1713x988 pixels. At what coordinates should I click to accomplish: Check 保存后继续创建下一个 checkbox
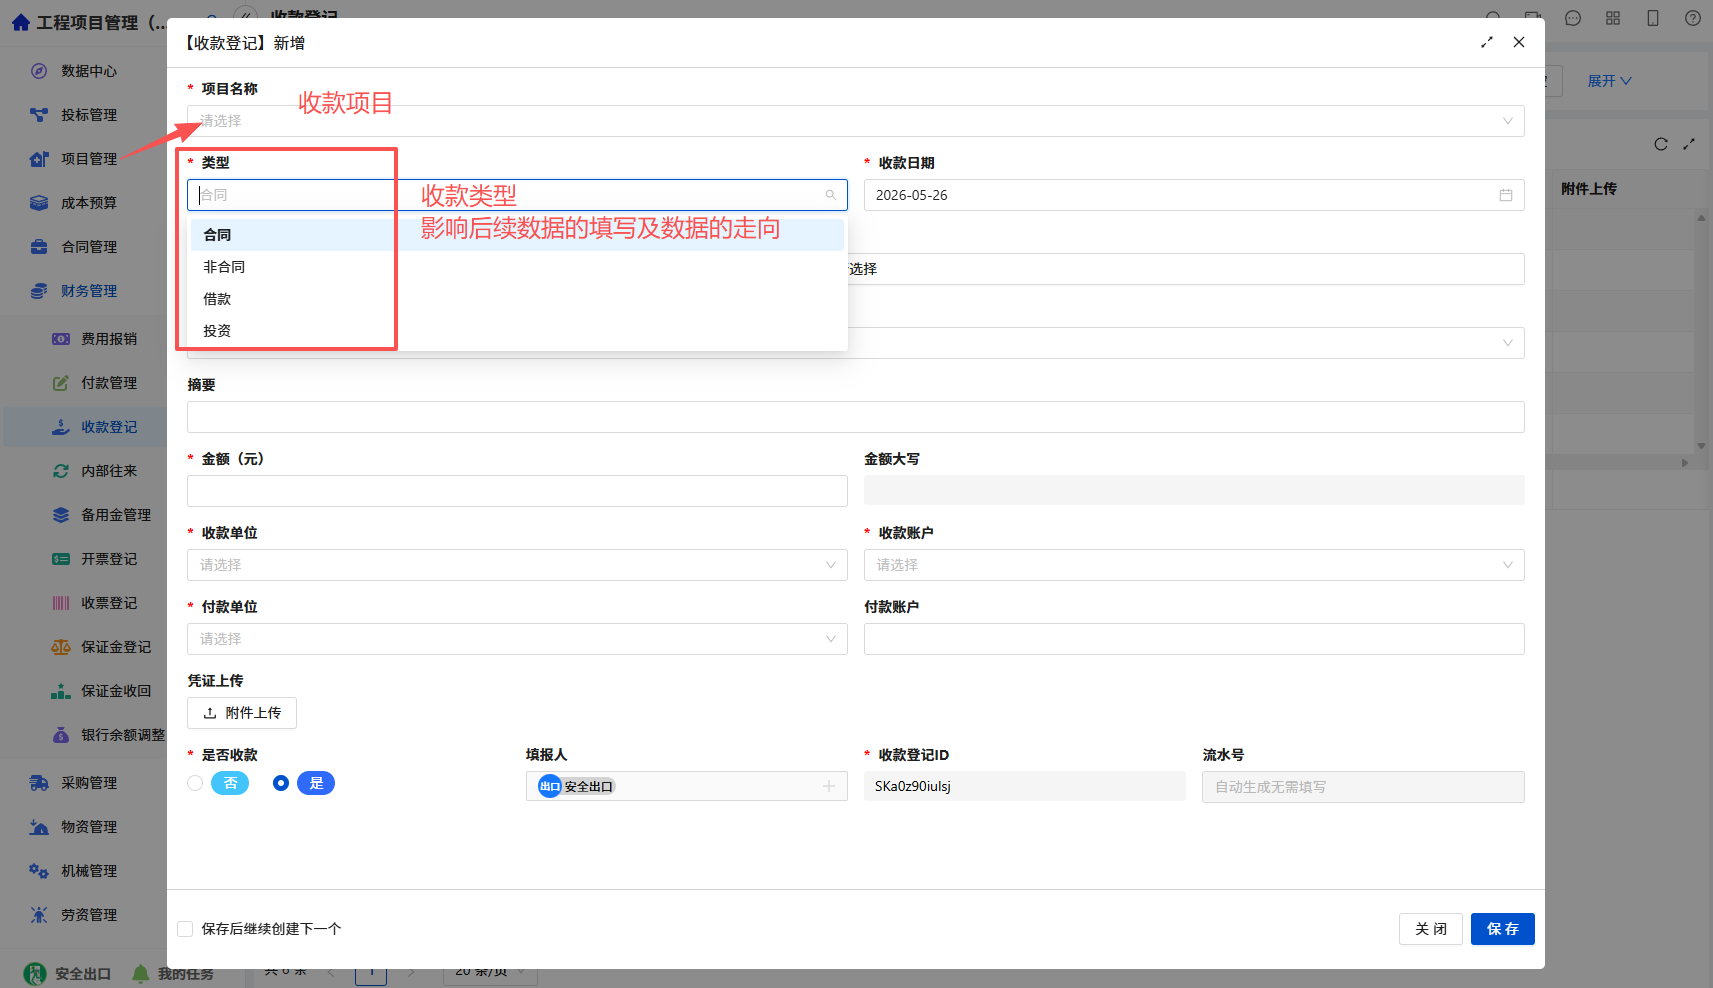tap(185, 929)
